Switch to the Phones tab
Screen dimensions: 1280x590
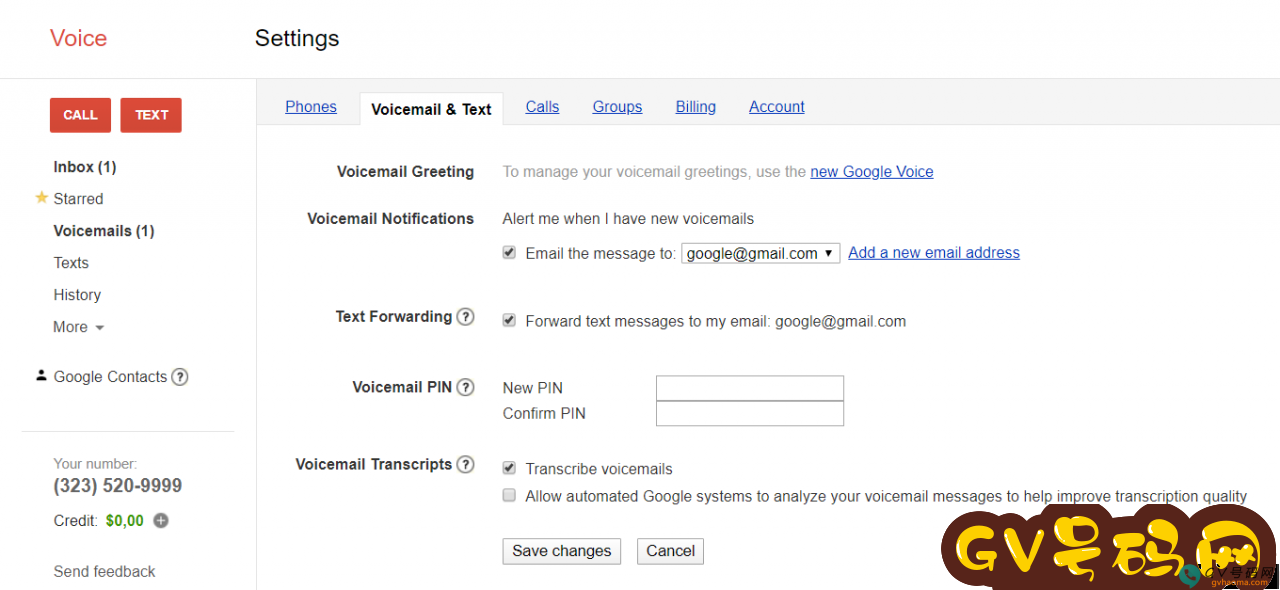coord(311,107)
